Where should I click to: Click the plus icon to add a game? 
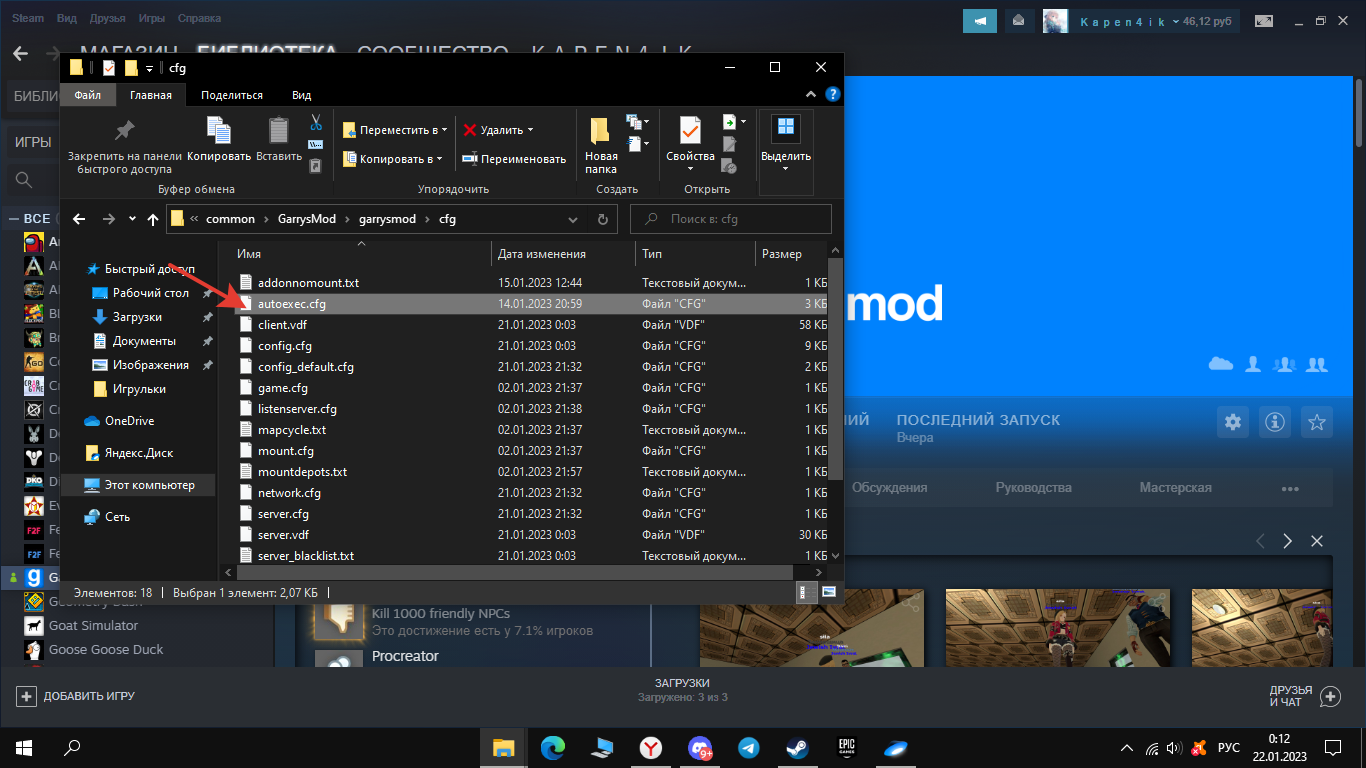26,696
